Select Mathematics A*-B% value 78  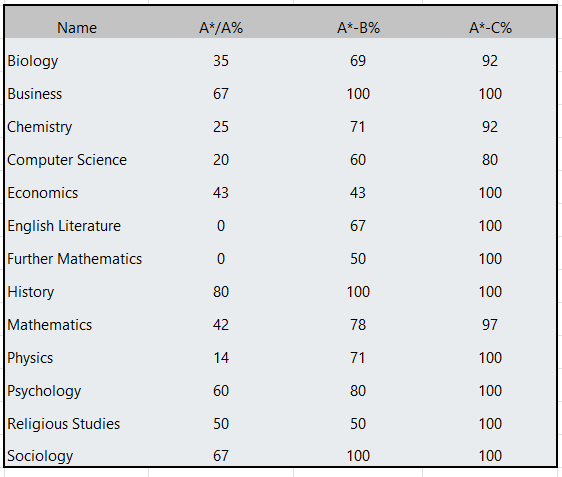point(358,325)
